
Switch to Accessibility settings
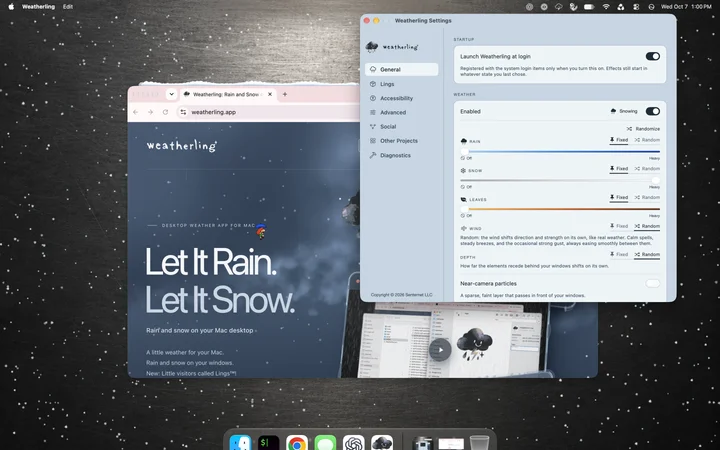click(x=401, y=98)
